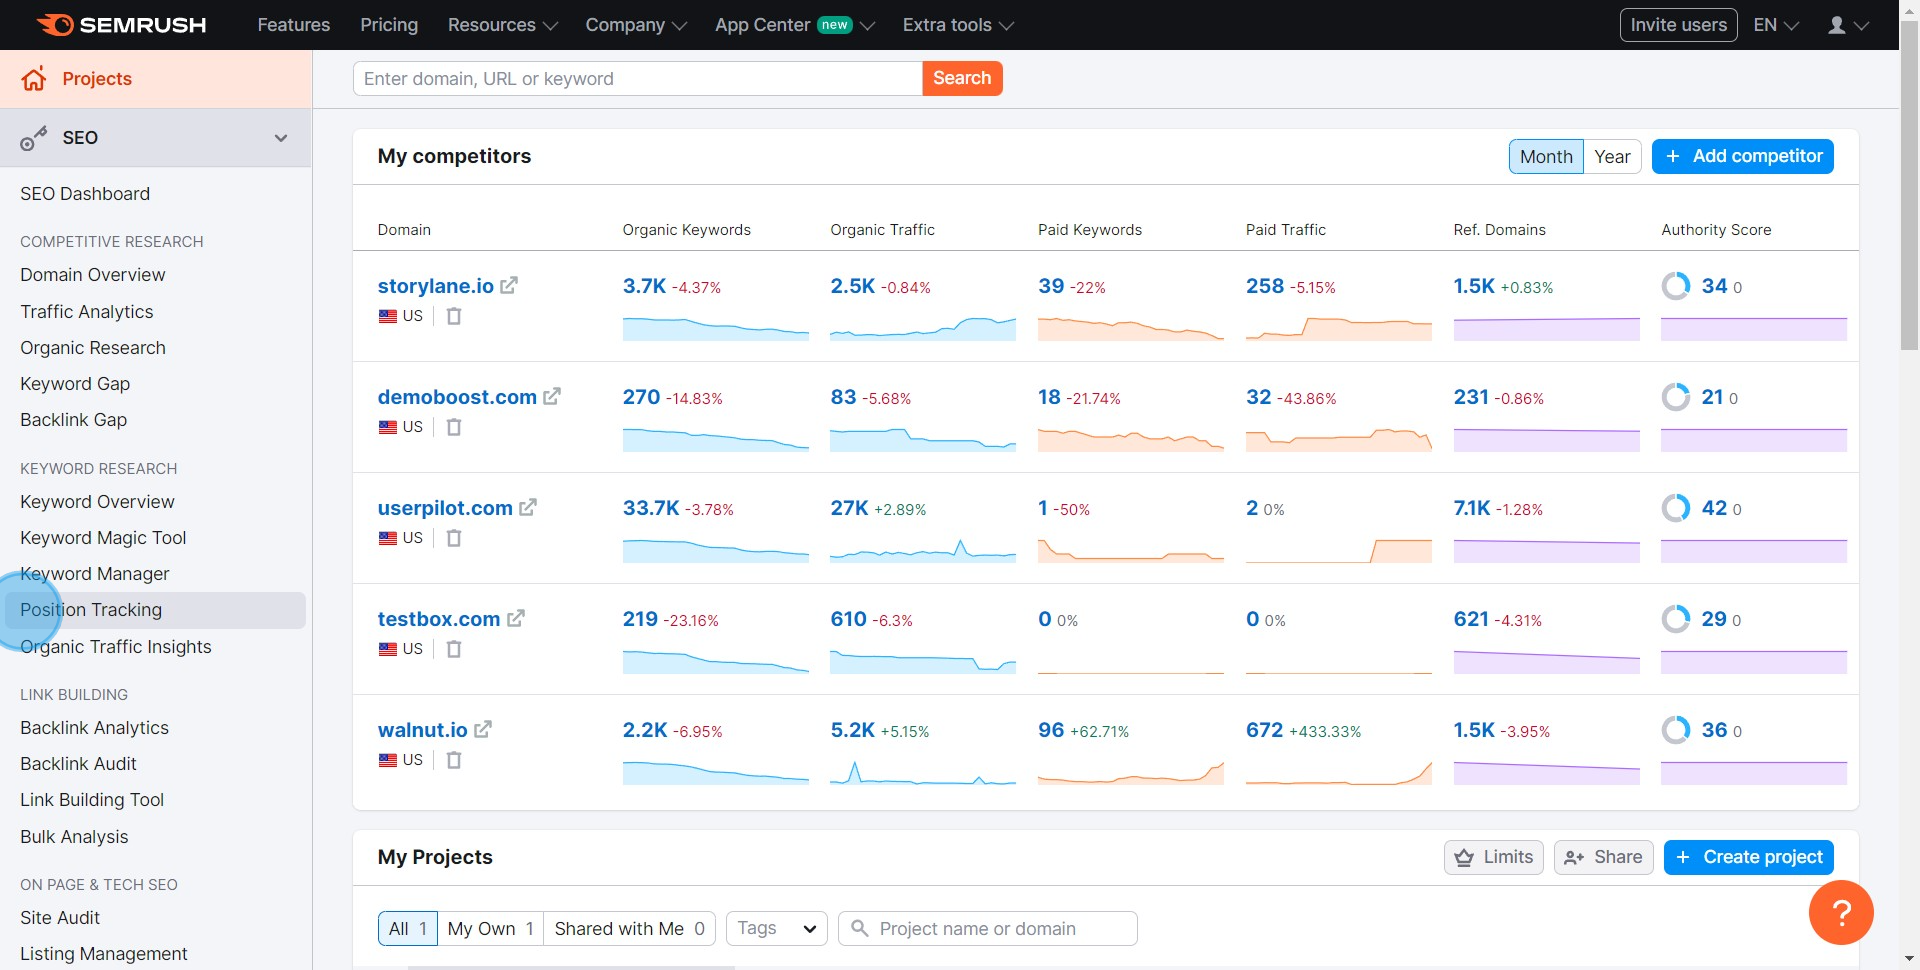The width and height of the screenshot is (1920, 970).
Task: Open Features in the top menu
Action: coord(293,25)
